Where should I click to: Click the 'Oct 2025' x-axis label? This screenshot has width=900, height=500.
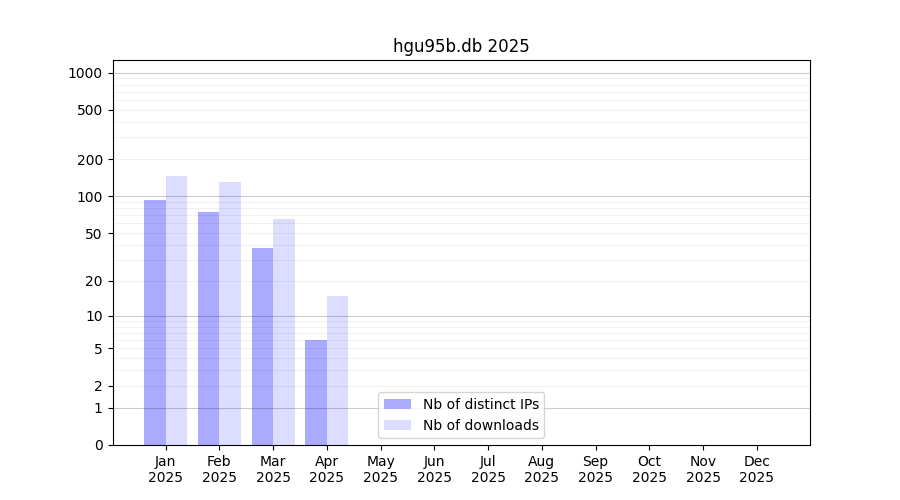point(649,469)
